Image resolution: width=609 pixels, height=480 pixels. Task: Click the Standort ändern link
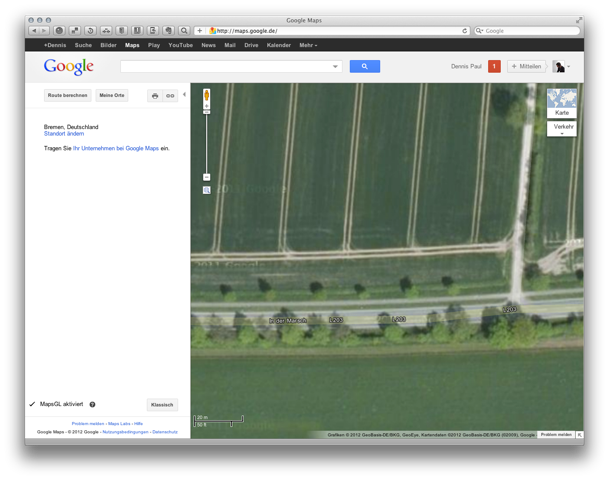(x=64, y=134)
